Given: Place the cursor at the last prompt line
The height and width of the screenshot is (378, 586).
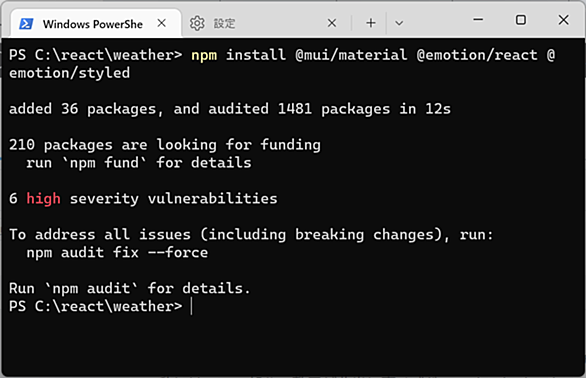Looking at the screenshot, I should tap(191, 306).
